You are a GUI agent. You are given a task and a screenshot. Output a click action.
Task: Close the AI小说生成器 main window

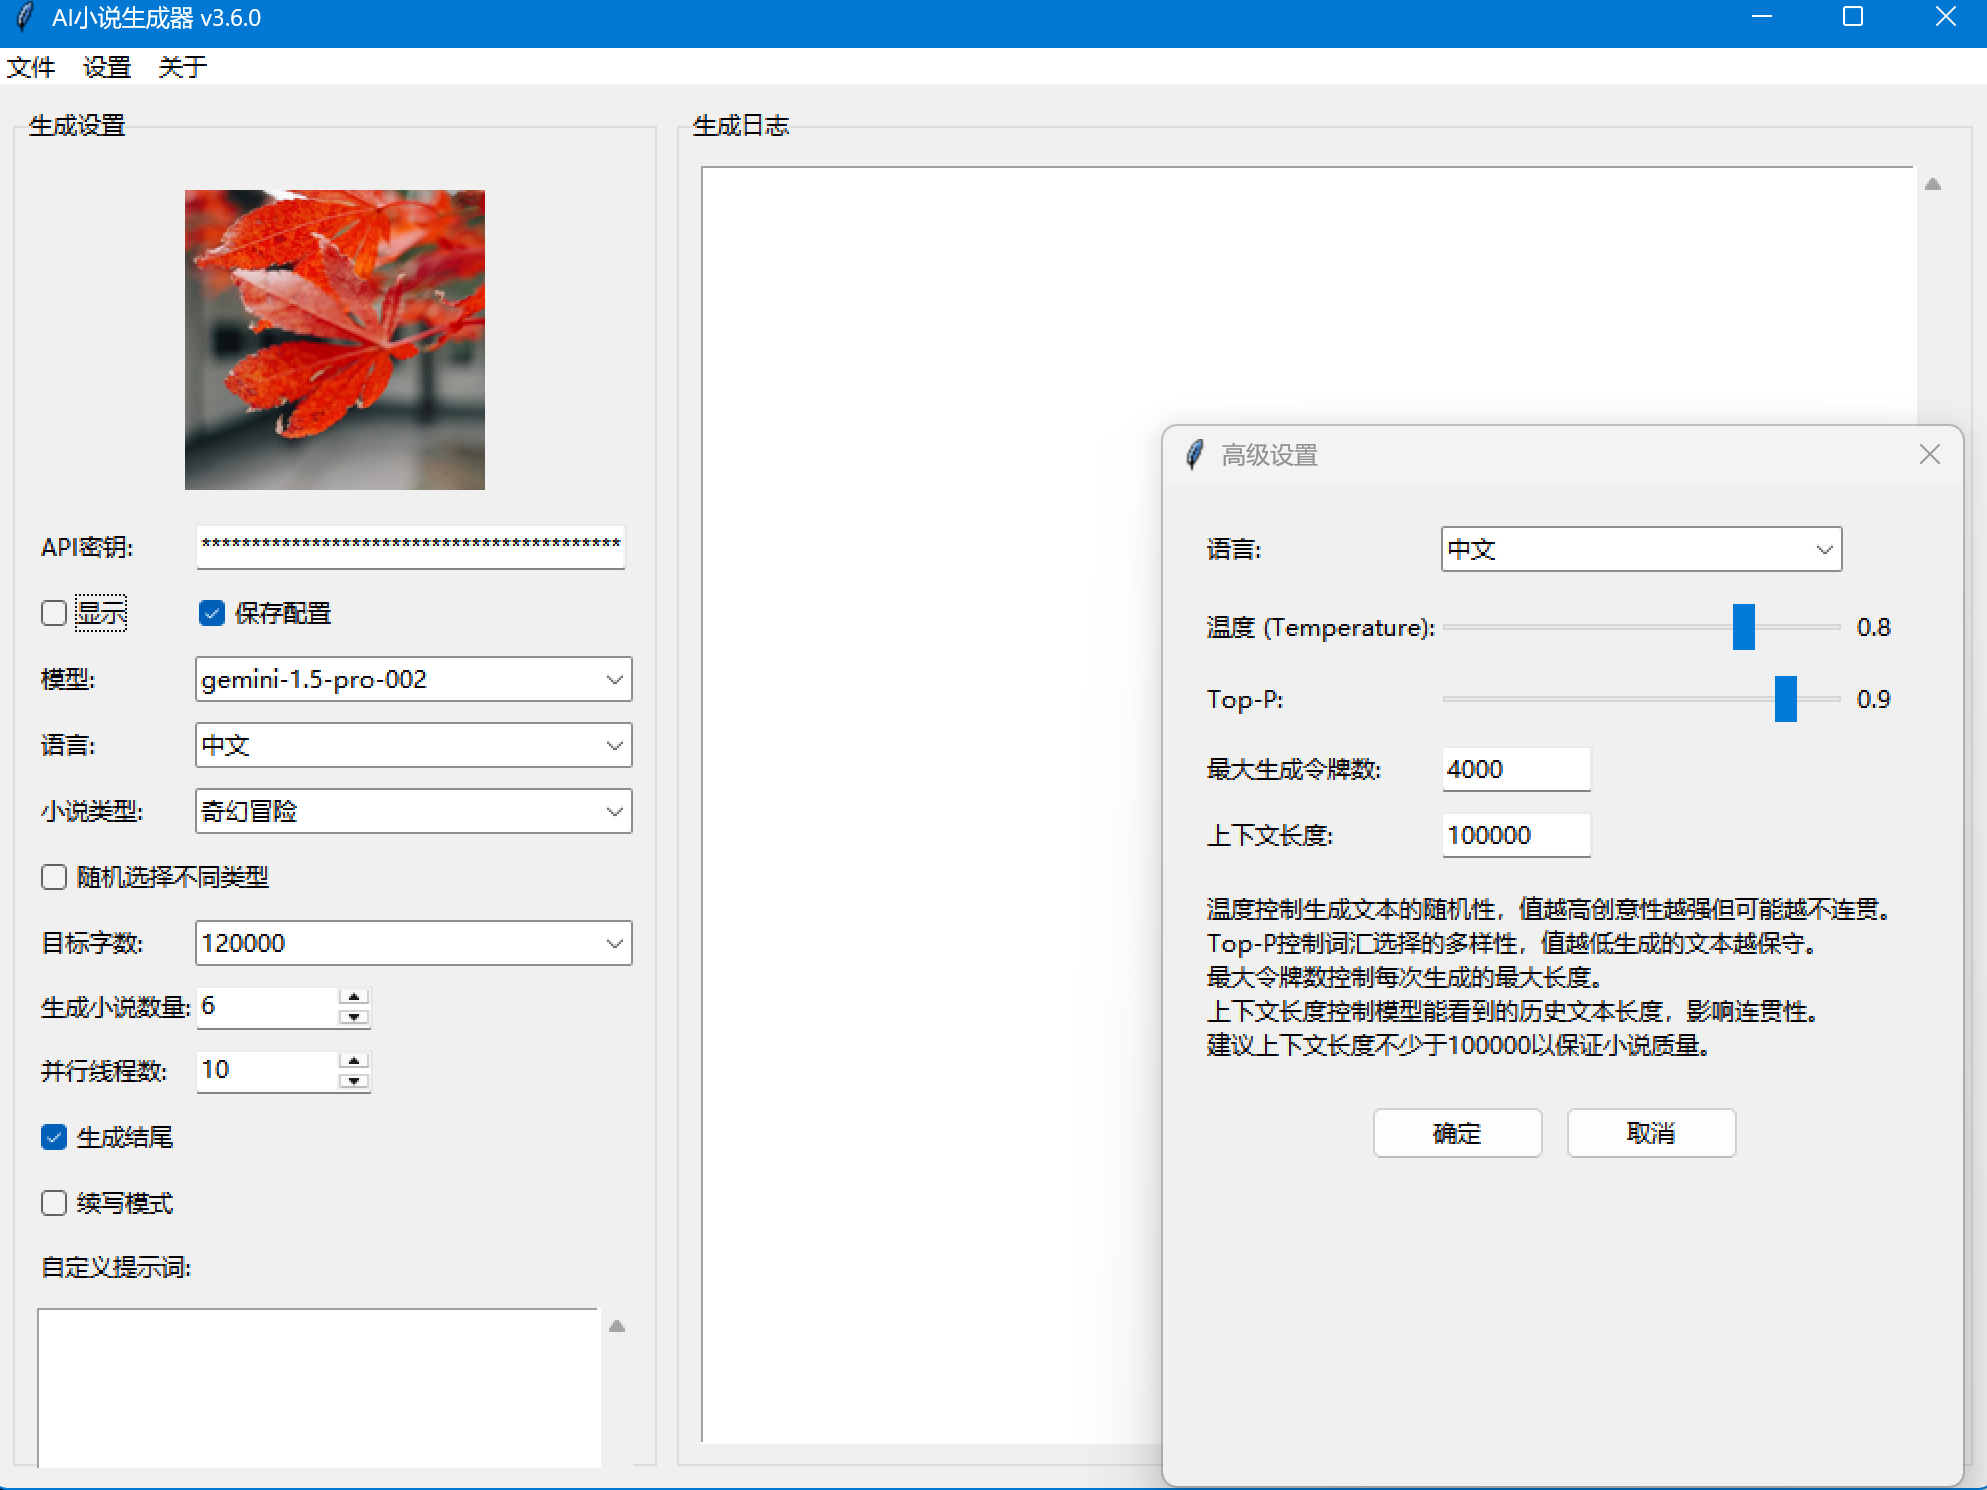pos(1945,17)
